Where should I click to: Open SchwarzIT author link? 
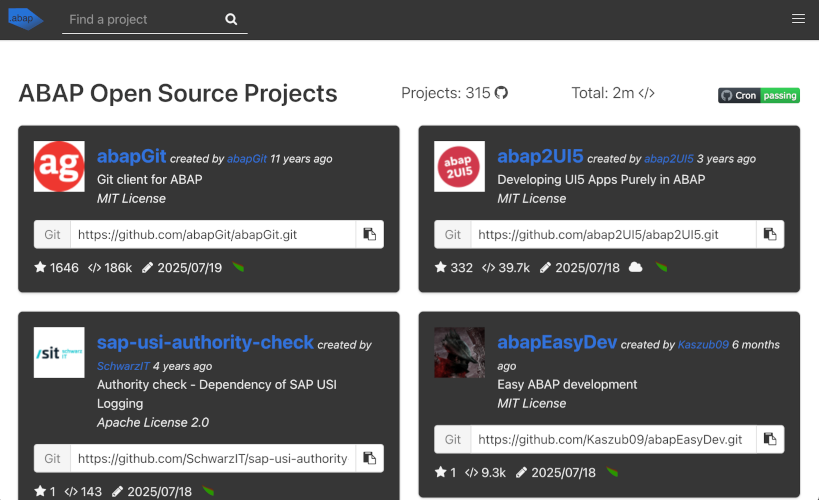point(123,366)
